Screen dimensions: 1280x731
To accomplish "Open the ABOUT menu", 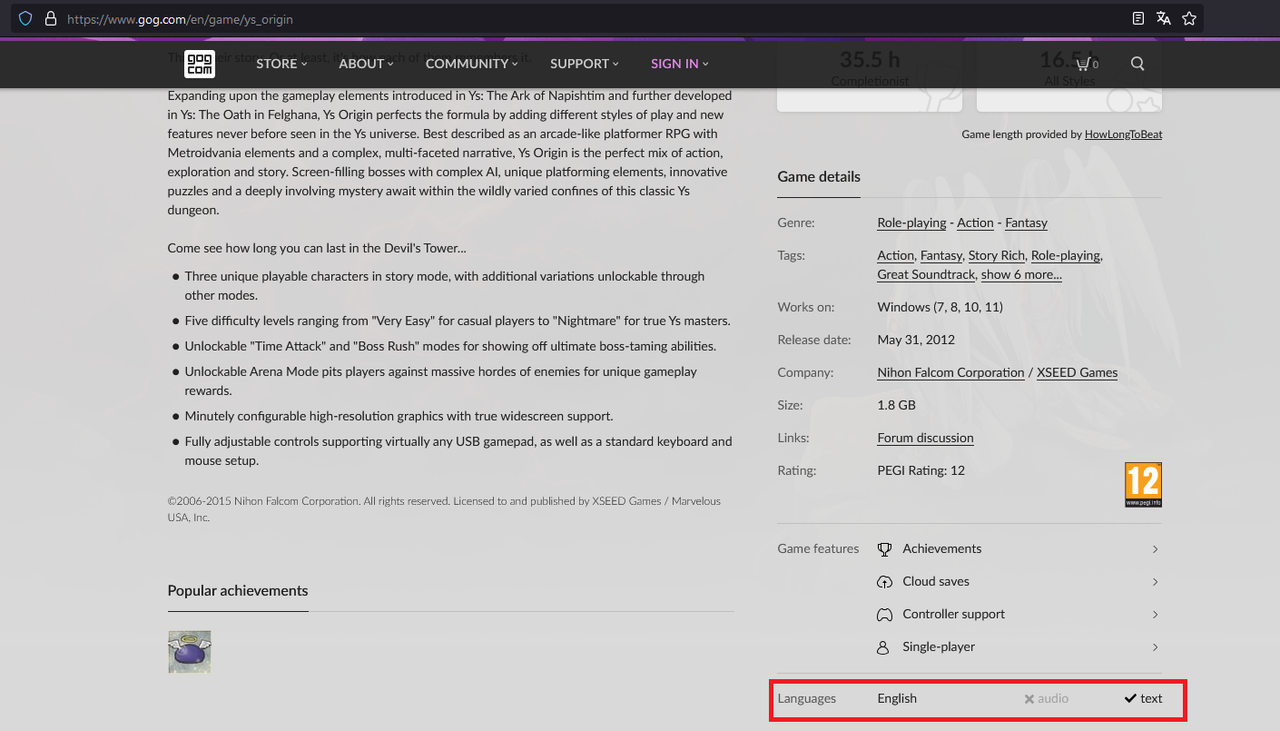I will pos(366,63).
